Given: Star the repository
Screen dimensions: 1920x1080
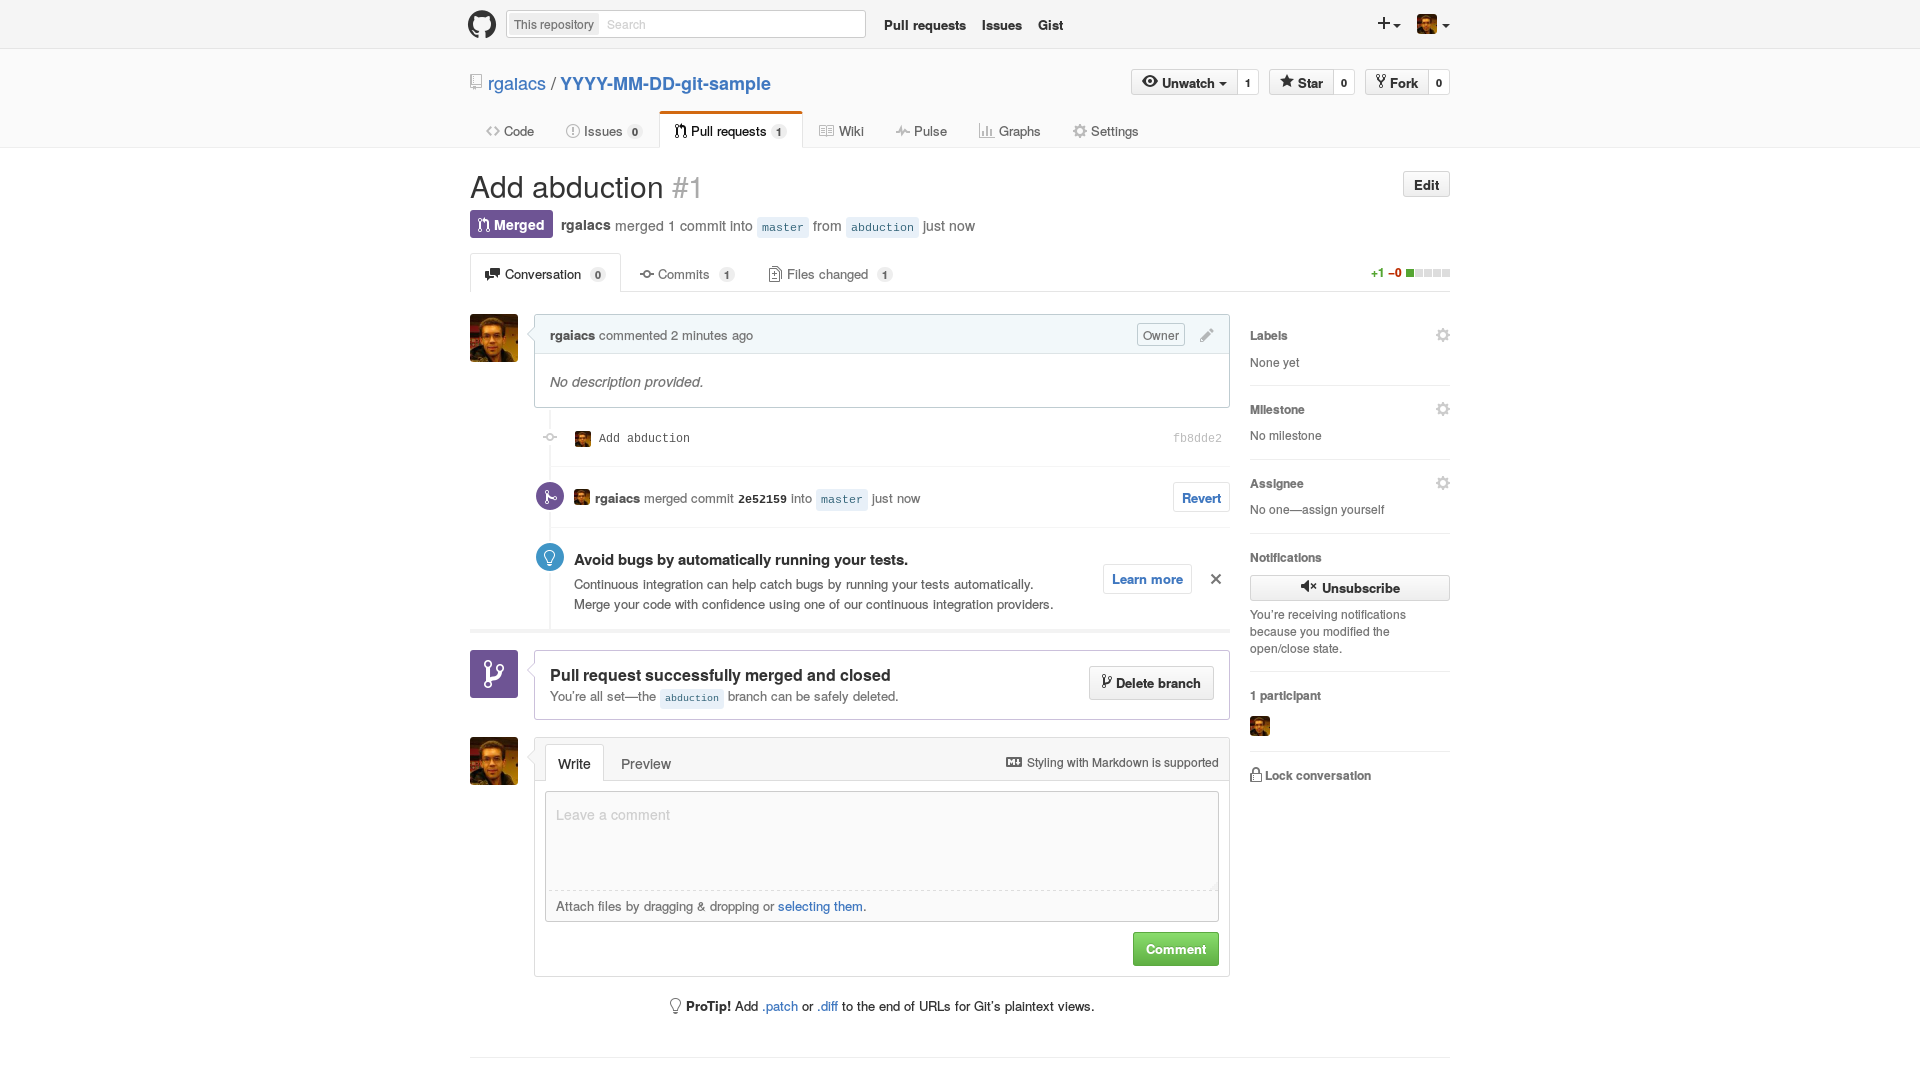Looking at the screenshot, I should tap(1301, 83).
